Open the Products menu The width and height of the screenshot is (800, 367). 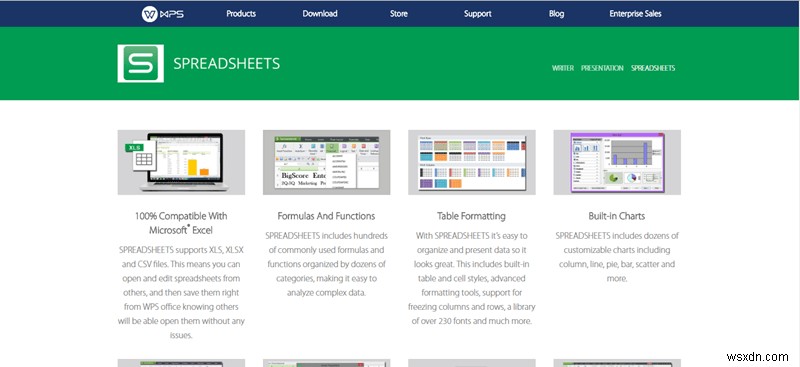[241, 14]
